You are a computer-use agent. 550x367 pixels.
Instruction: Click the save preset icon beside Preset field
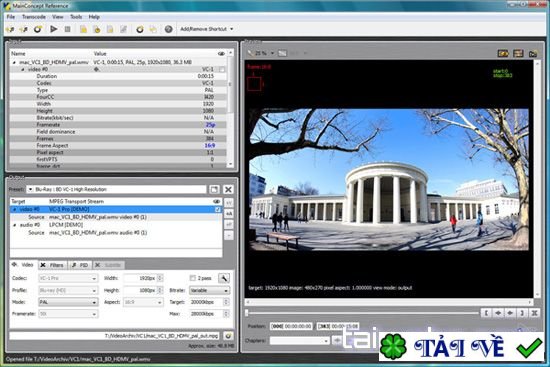(x=214, y=189)
